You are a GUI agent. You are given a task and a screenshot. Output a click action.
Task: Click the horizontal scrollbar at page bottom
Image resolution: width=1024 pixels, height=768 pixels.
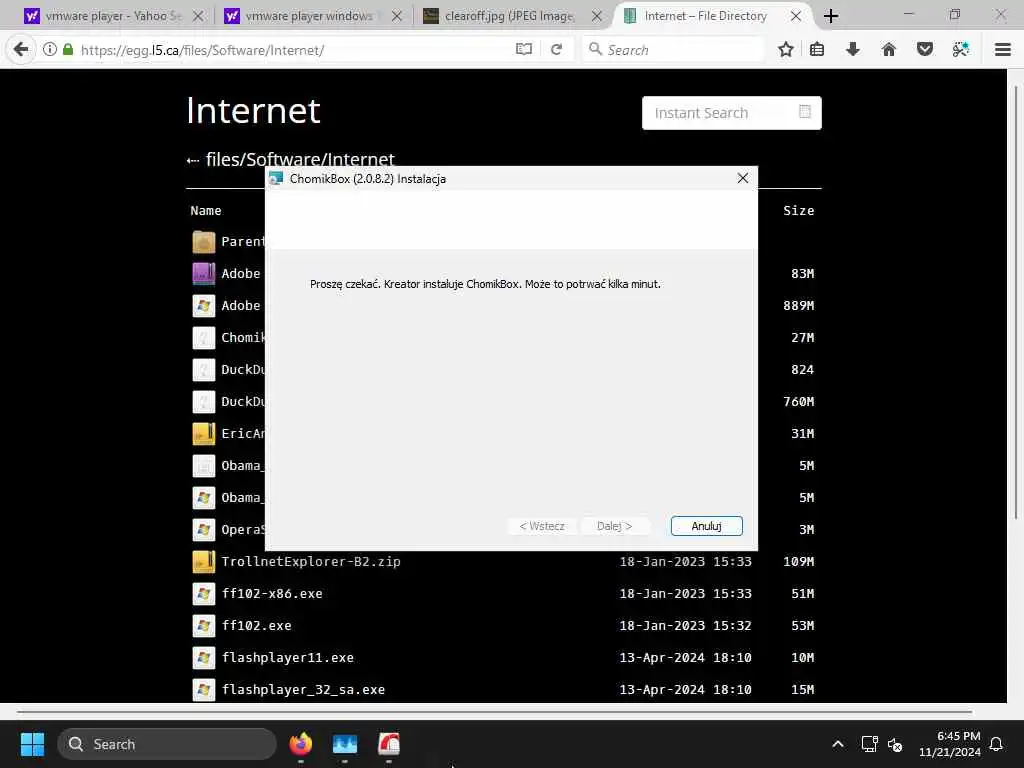494,711
